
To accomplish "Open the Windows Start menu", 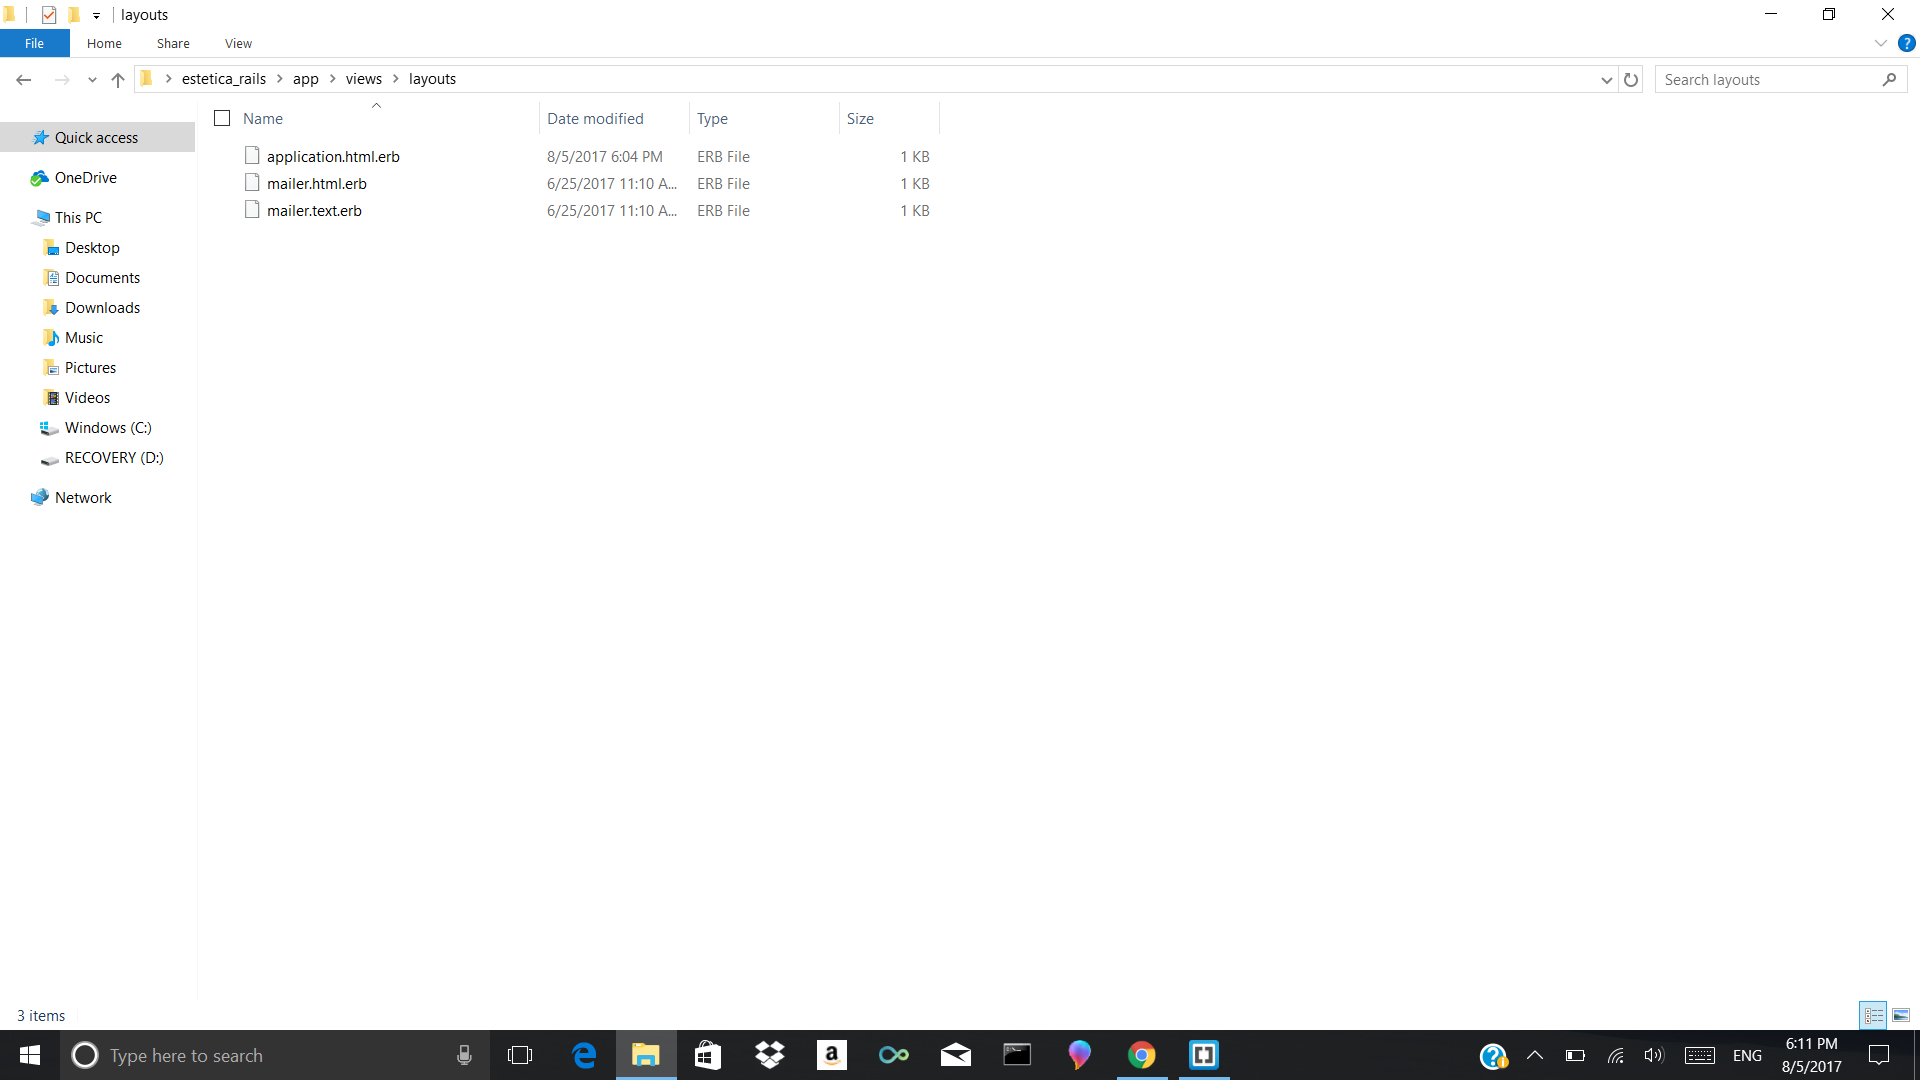I will (x=30, y=1055).
